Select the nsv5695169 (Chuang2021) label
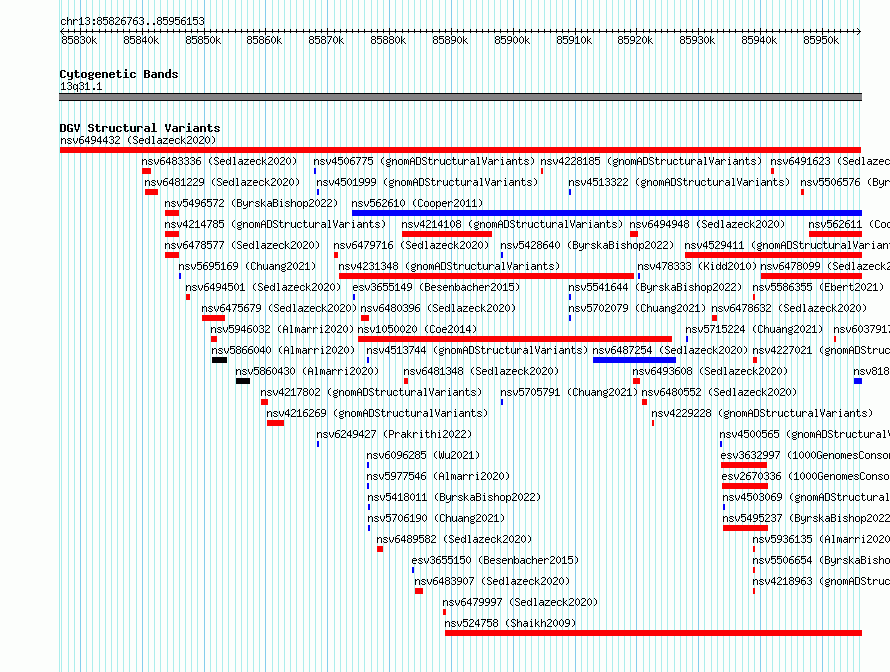Image resolution: width=890 pixels, height=672 pixels. coord(247,266)
